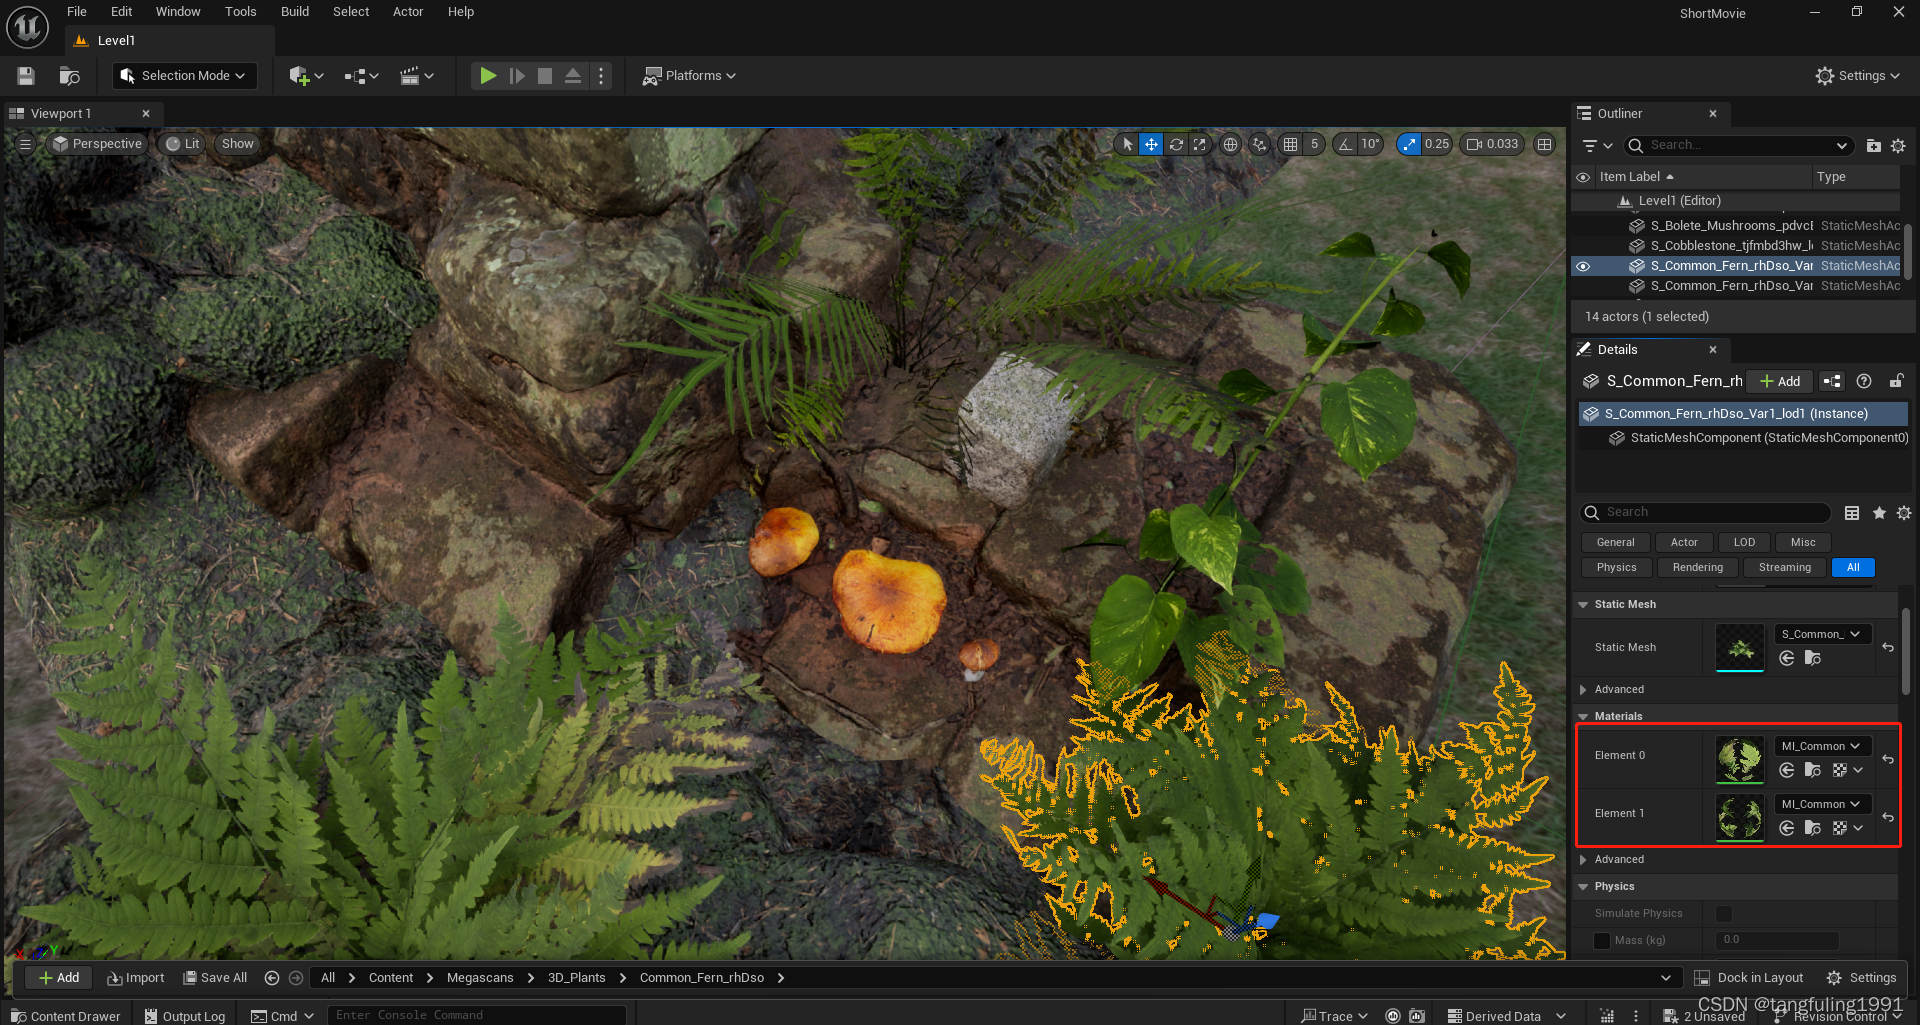Open the Window menu
1920x1025 pixels.
point(178,12)
